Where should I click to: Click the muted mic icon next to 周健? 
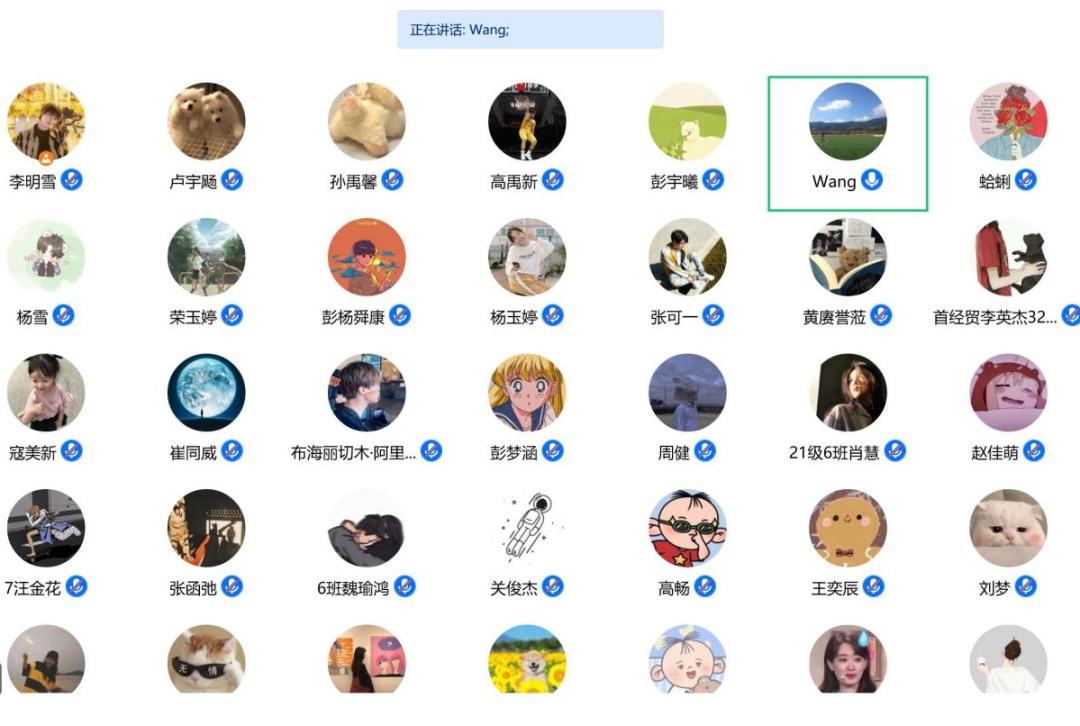[705, 451]
